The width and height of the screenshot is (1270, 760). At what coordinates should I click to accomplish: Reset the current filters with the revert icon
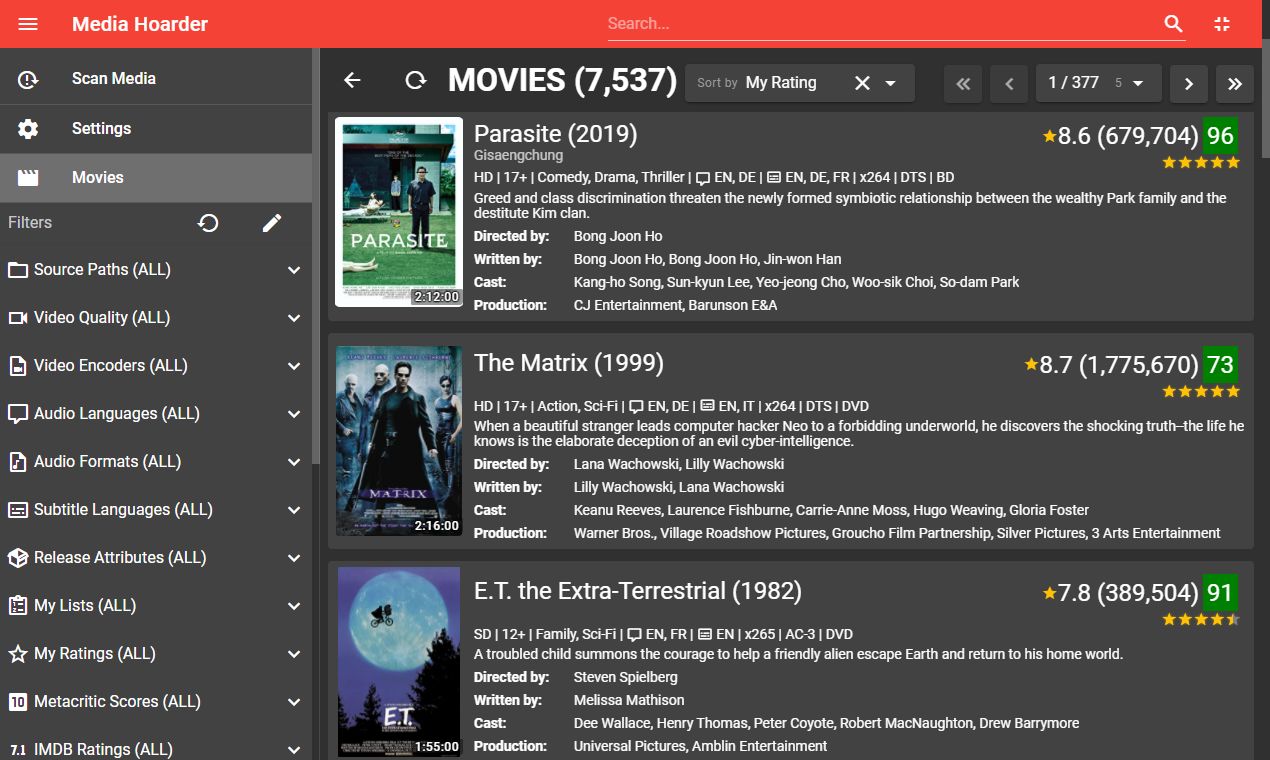pyautogui.click(x=208, y=223)
